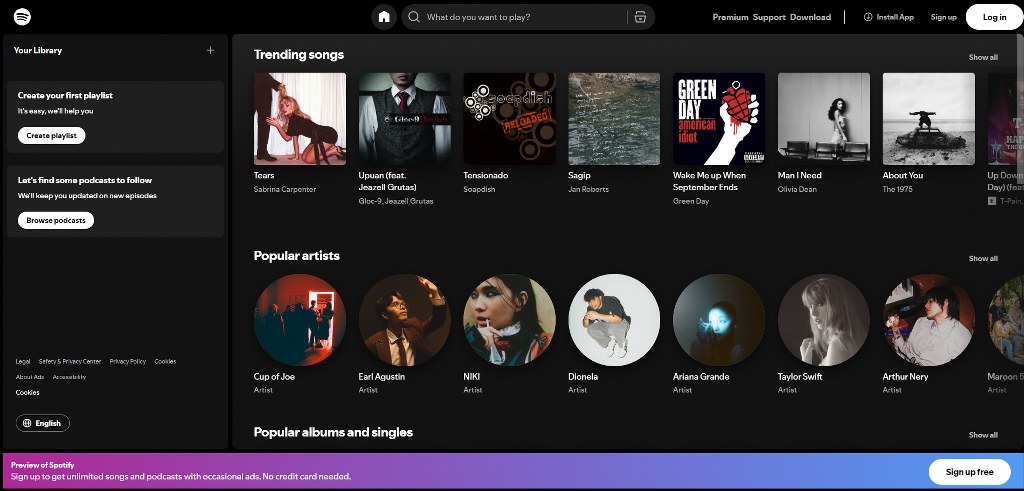Open Cup of Joe artist photo
The height and width of the screenshot is (491, 1024).
click(x=300, y=320)
